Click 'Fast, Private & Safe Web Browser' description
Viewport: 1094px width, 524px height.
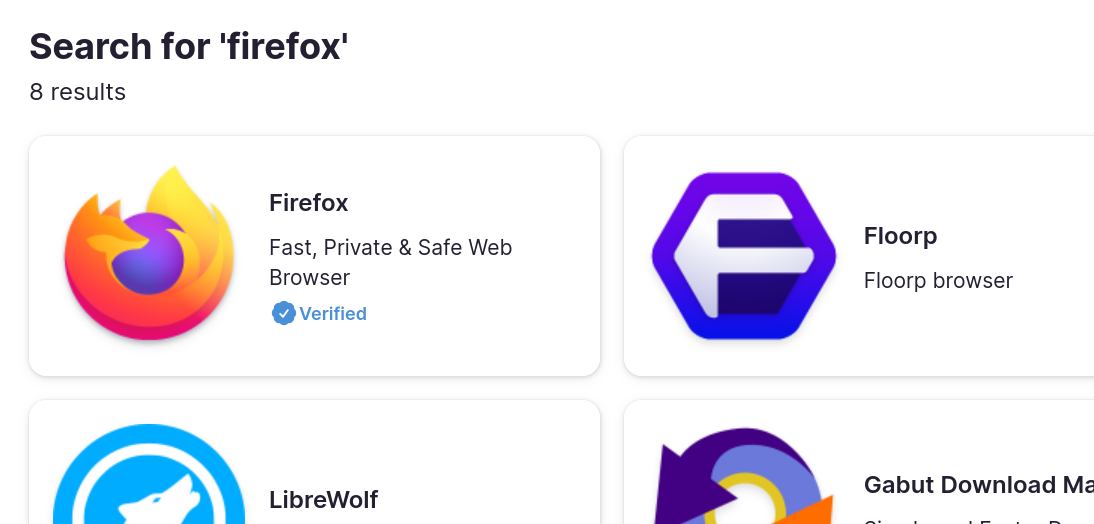pos(391,262)
